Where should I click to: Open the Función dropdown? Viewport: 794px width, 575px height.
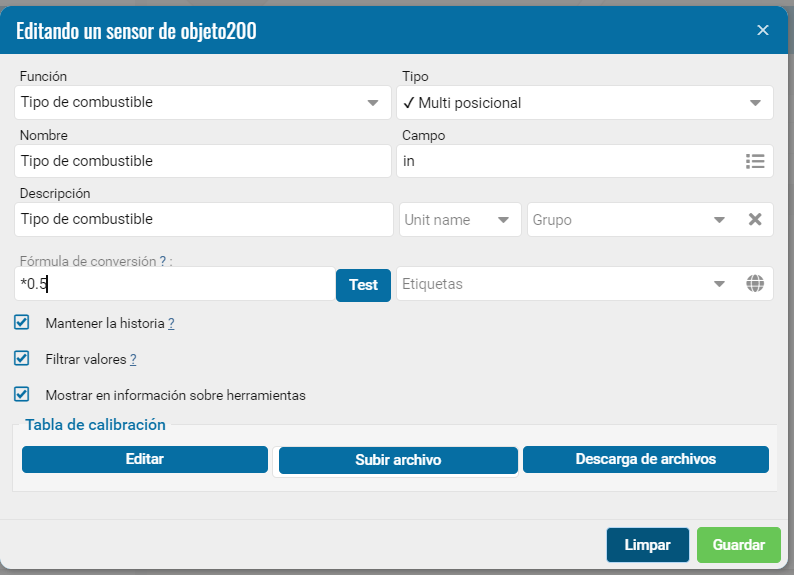[203, 102]
